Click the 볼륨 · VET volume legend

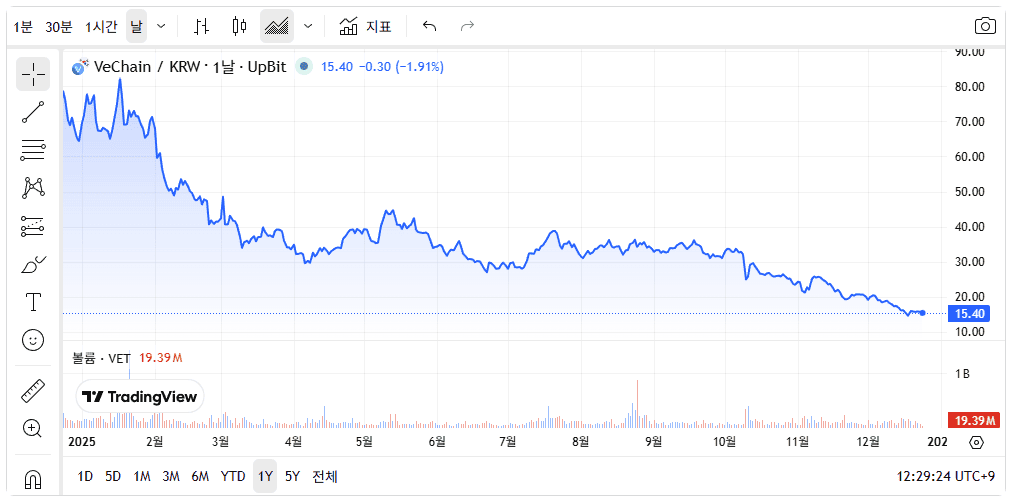point(101,358)
